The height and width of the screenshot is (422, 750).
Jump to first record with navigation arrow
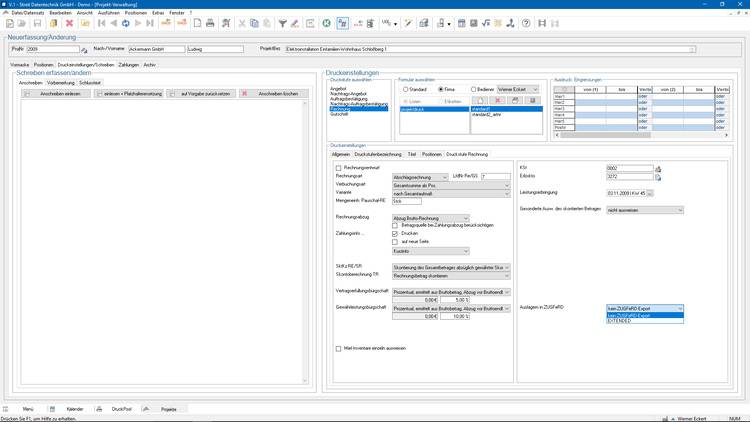[x=100, y=23]
